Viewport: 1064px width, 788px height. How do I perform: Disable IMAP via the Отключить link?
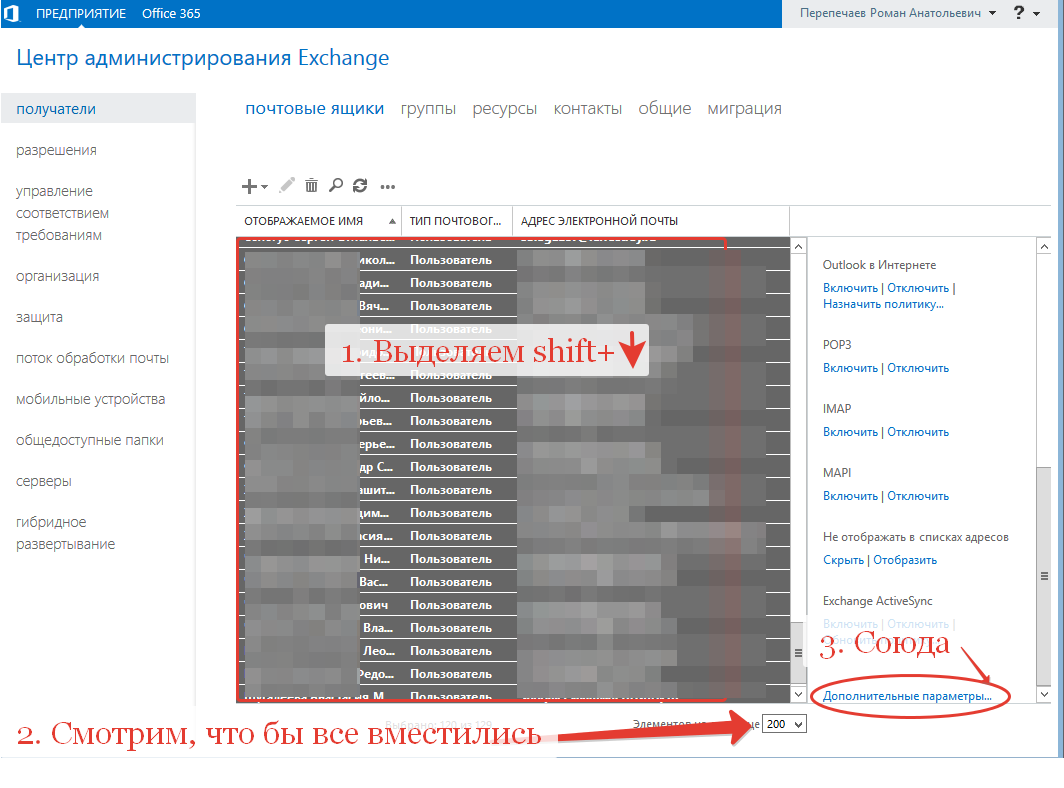point(918,432)
